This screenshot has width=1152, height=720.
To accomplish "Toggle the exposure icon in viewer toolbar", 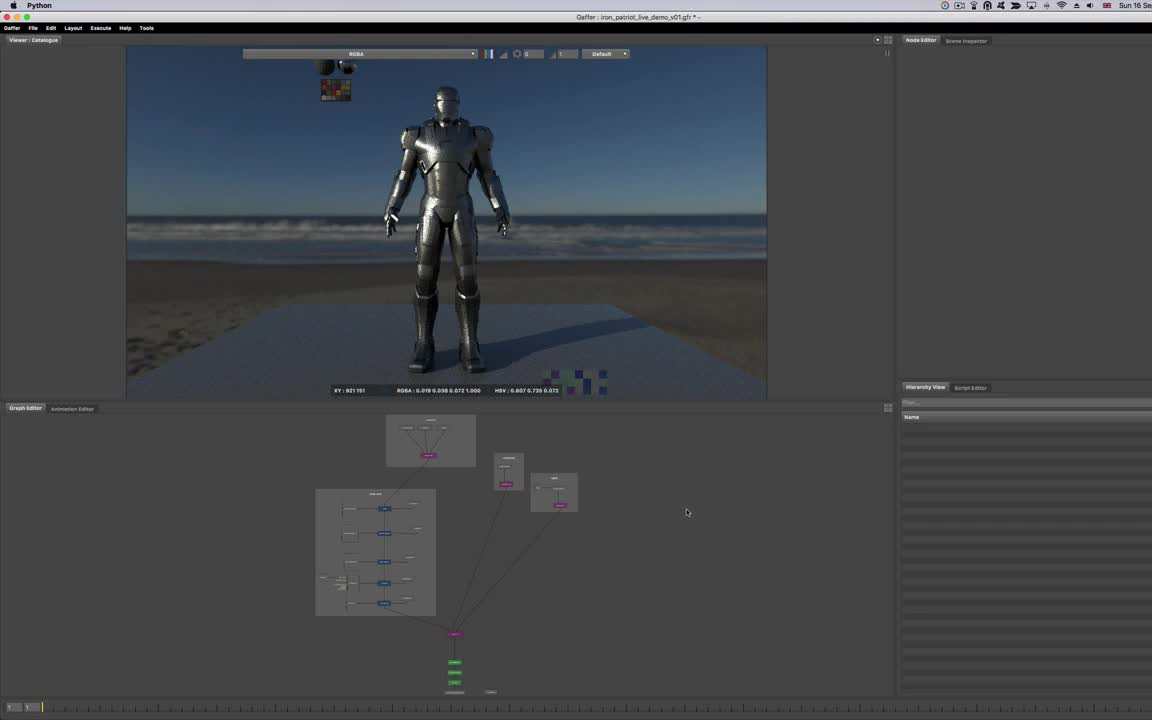I will pyautogui.click(x=517, y=54).
